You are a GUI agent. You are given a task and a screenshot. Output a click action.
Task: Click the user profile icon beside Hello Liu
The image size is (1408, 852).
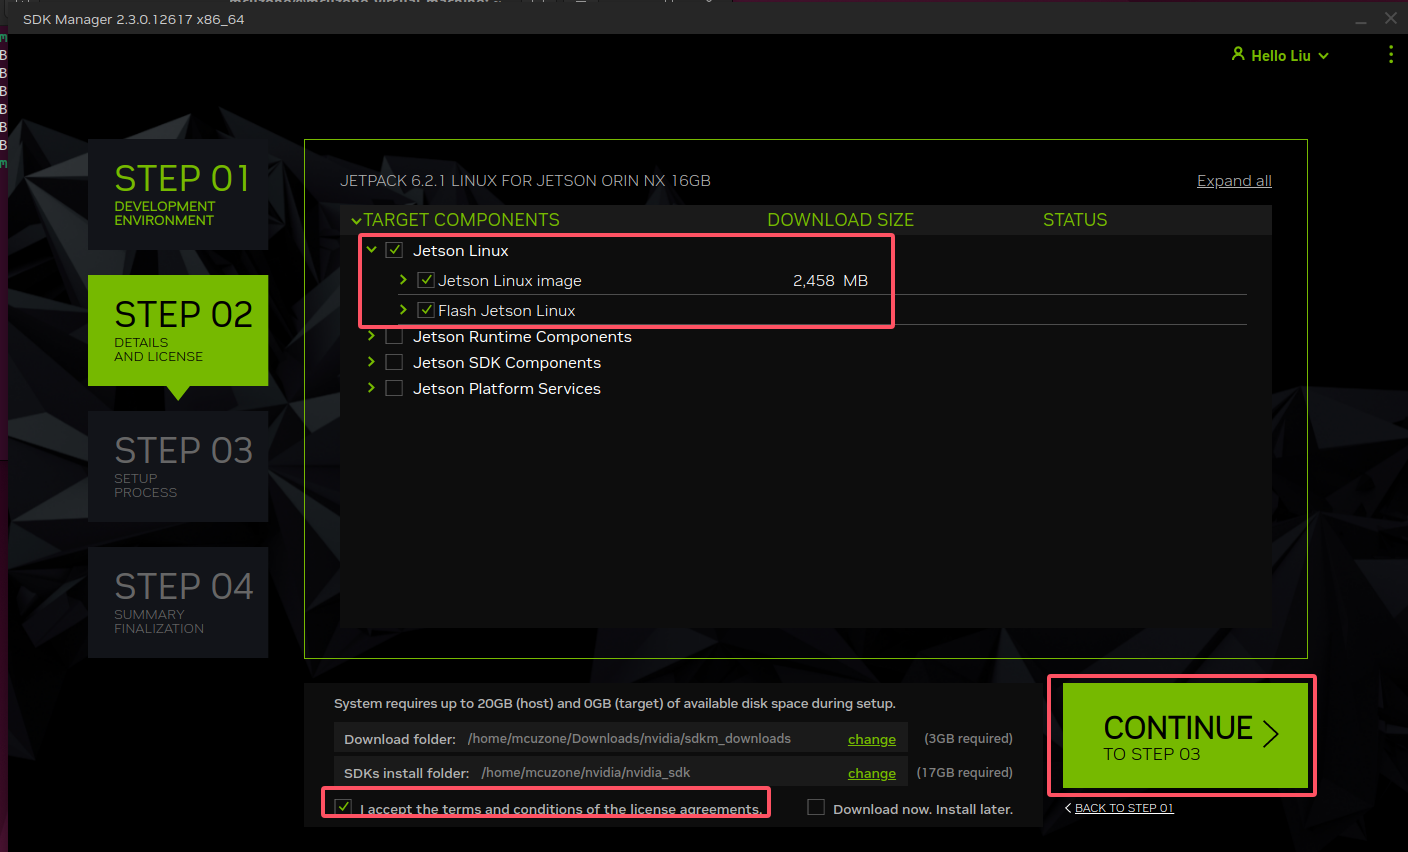(1238, 54)
